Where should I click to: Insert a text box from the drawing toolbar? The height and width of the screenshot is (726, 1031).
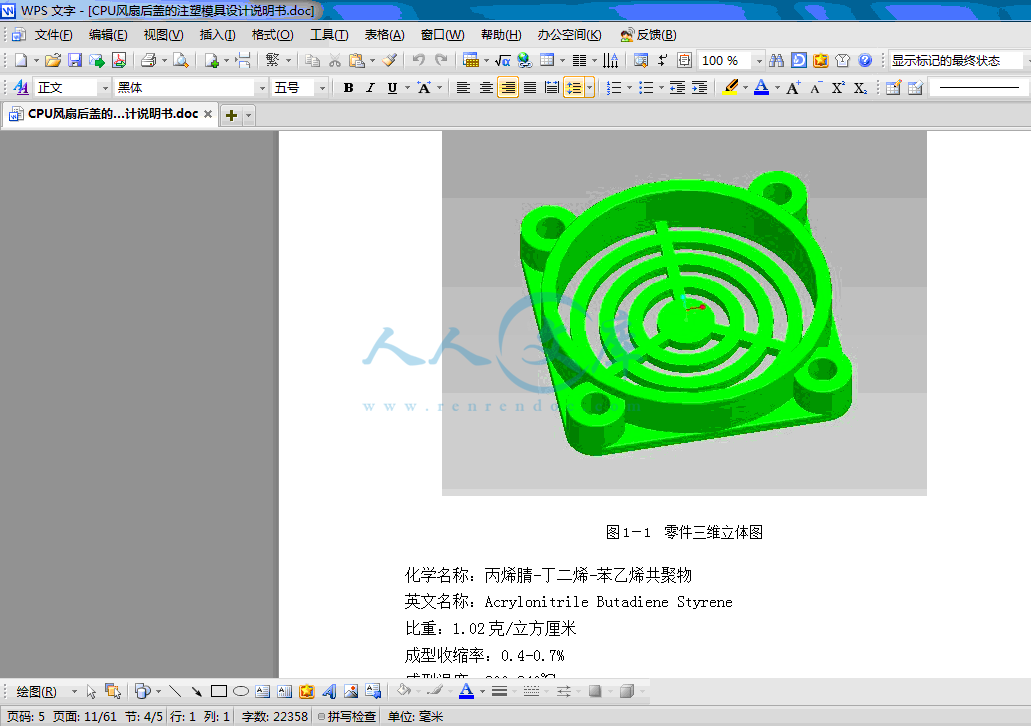(263, 691)
